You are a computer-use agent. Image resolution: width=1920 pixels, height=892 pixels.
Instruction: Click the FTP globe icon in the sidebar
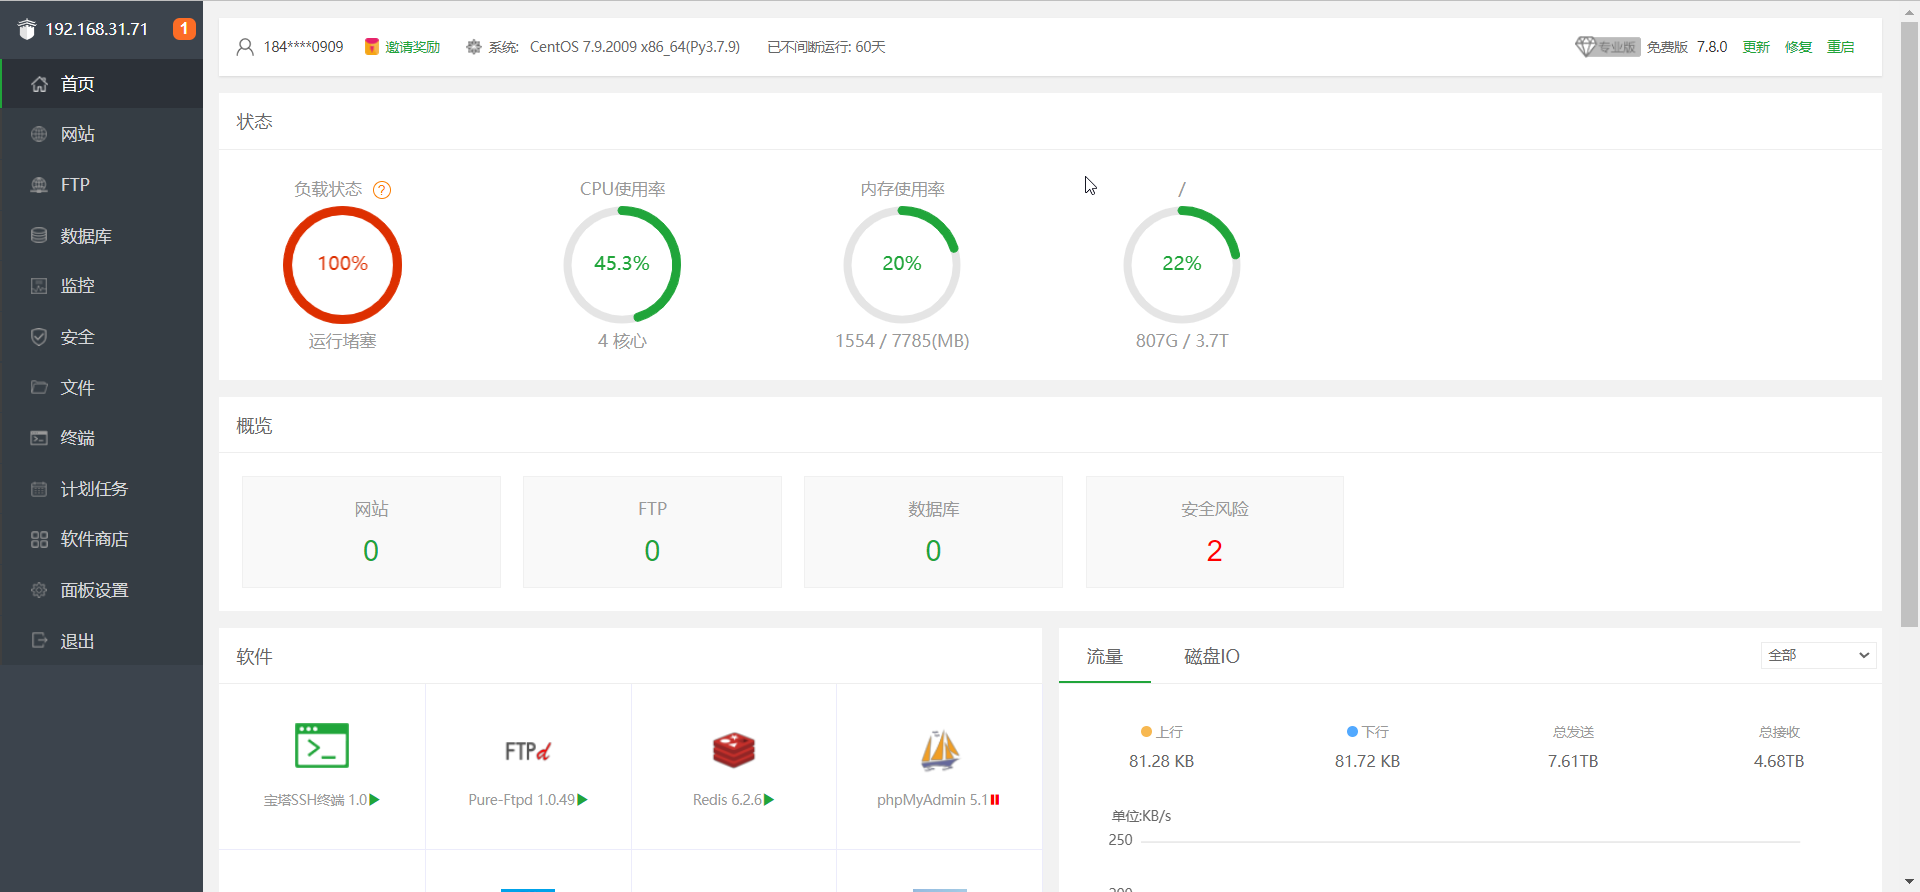pyautogui.click(x=39, y=185)
